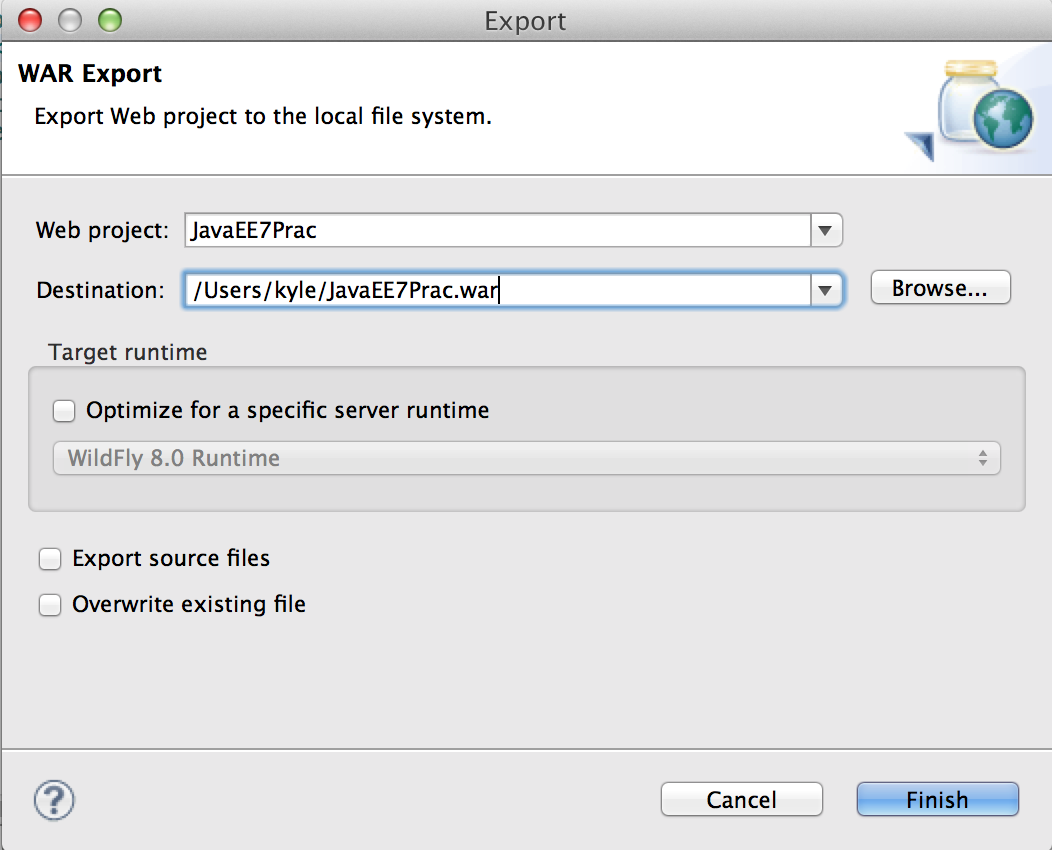Focus the Destination path text field
This screenshot has height=850, width=1052.
(497, 290)
